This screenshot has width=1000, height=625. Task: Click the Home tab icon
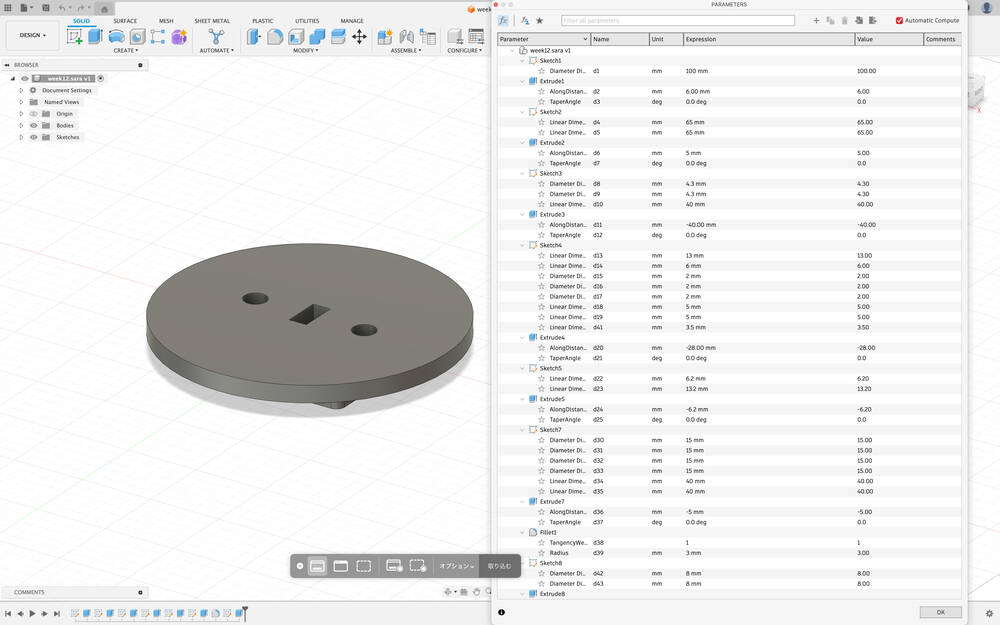pyautogui.click(x=104, y=9)
